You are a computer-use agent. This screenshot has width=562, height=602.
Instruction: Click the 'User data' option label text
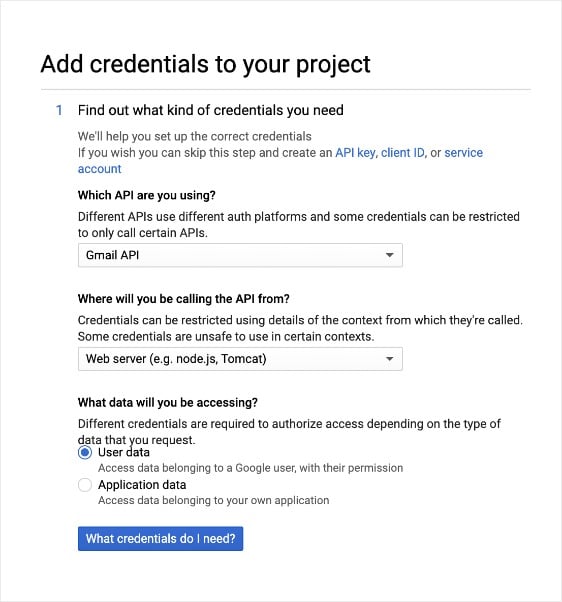[124, 453]
